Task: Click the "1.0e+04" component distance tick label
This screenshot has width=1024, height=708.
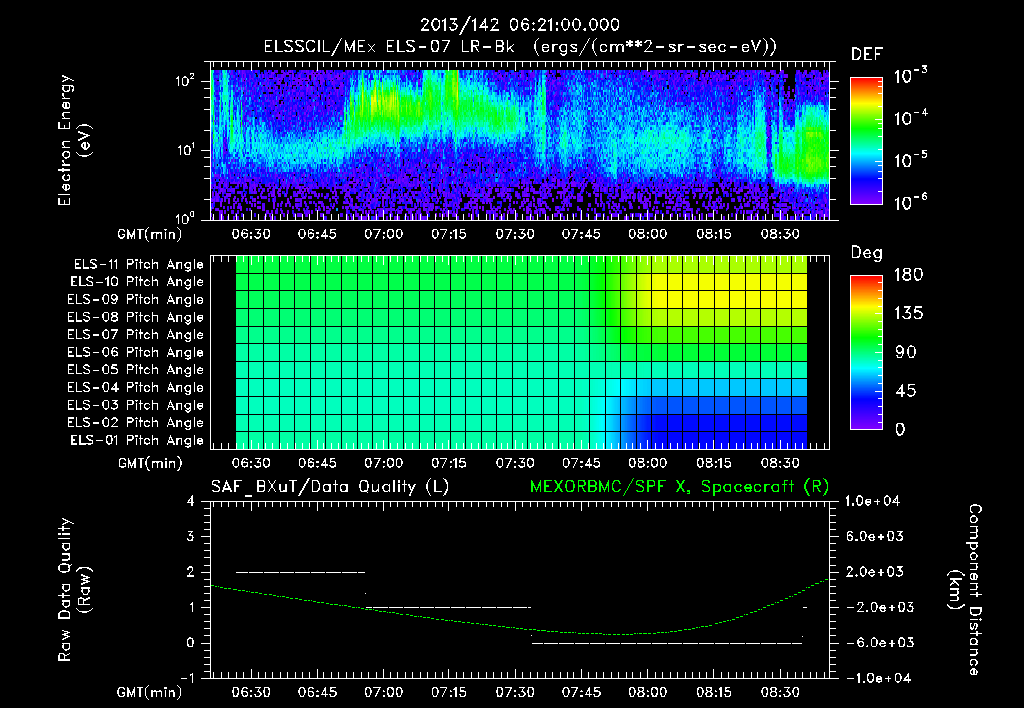Action: click(872, 501)
